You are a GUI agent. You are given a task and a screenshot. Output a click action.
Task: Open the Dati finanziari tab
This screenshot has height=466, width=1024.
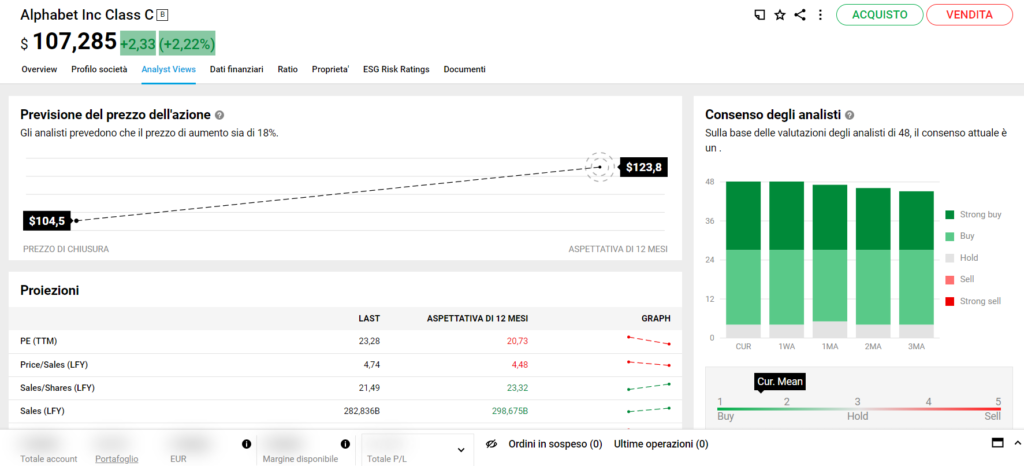[x=236, y=69]
